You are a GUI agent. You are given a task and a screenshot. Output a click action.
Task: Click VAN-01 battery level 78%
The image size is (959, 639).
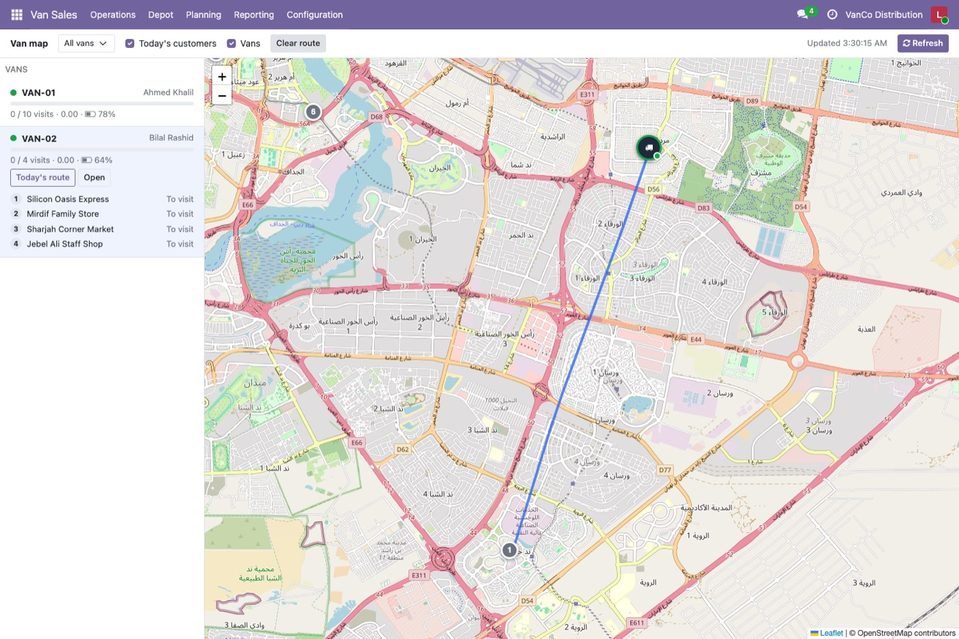100,114
